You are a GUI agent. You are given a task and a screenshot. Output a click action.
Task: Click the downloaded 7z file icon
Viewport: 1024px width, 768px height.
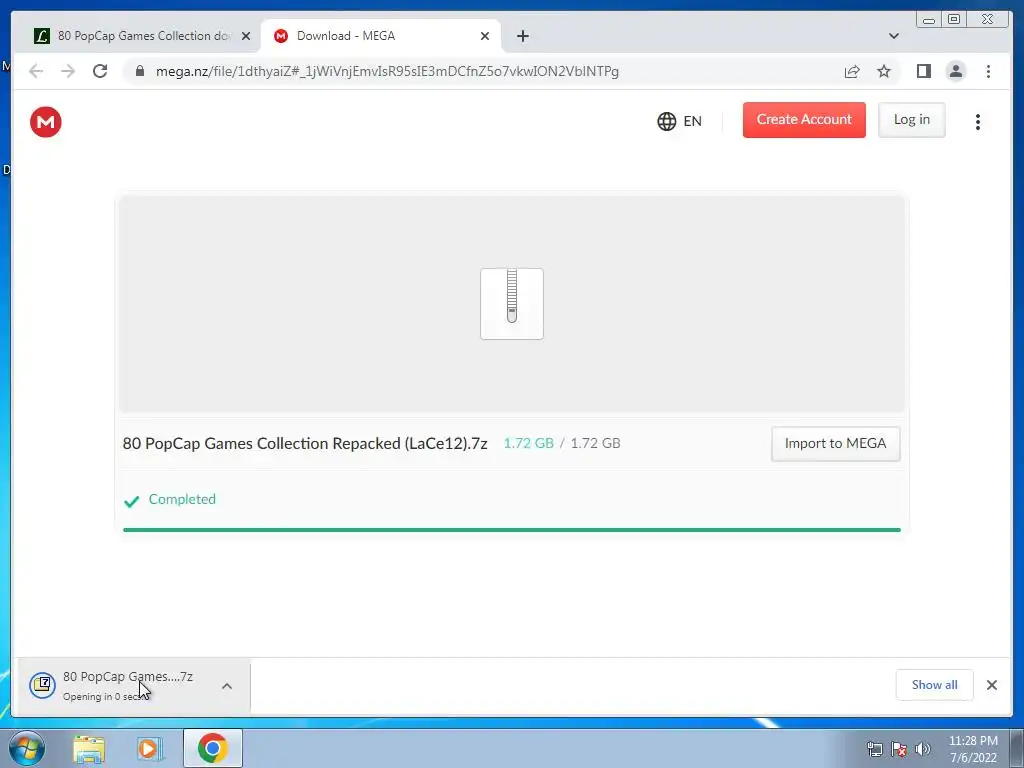(x=42, y=685)
